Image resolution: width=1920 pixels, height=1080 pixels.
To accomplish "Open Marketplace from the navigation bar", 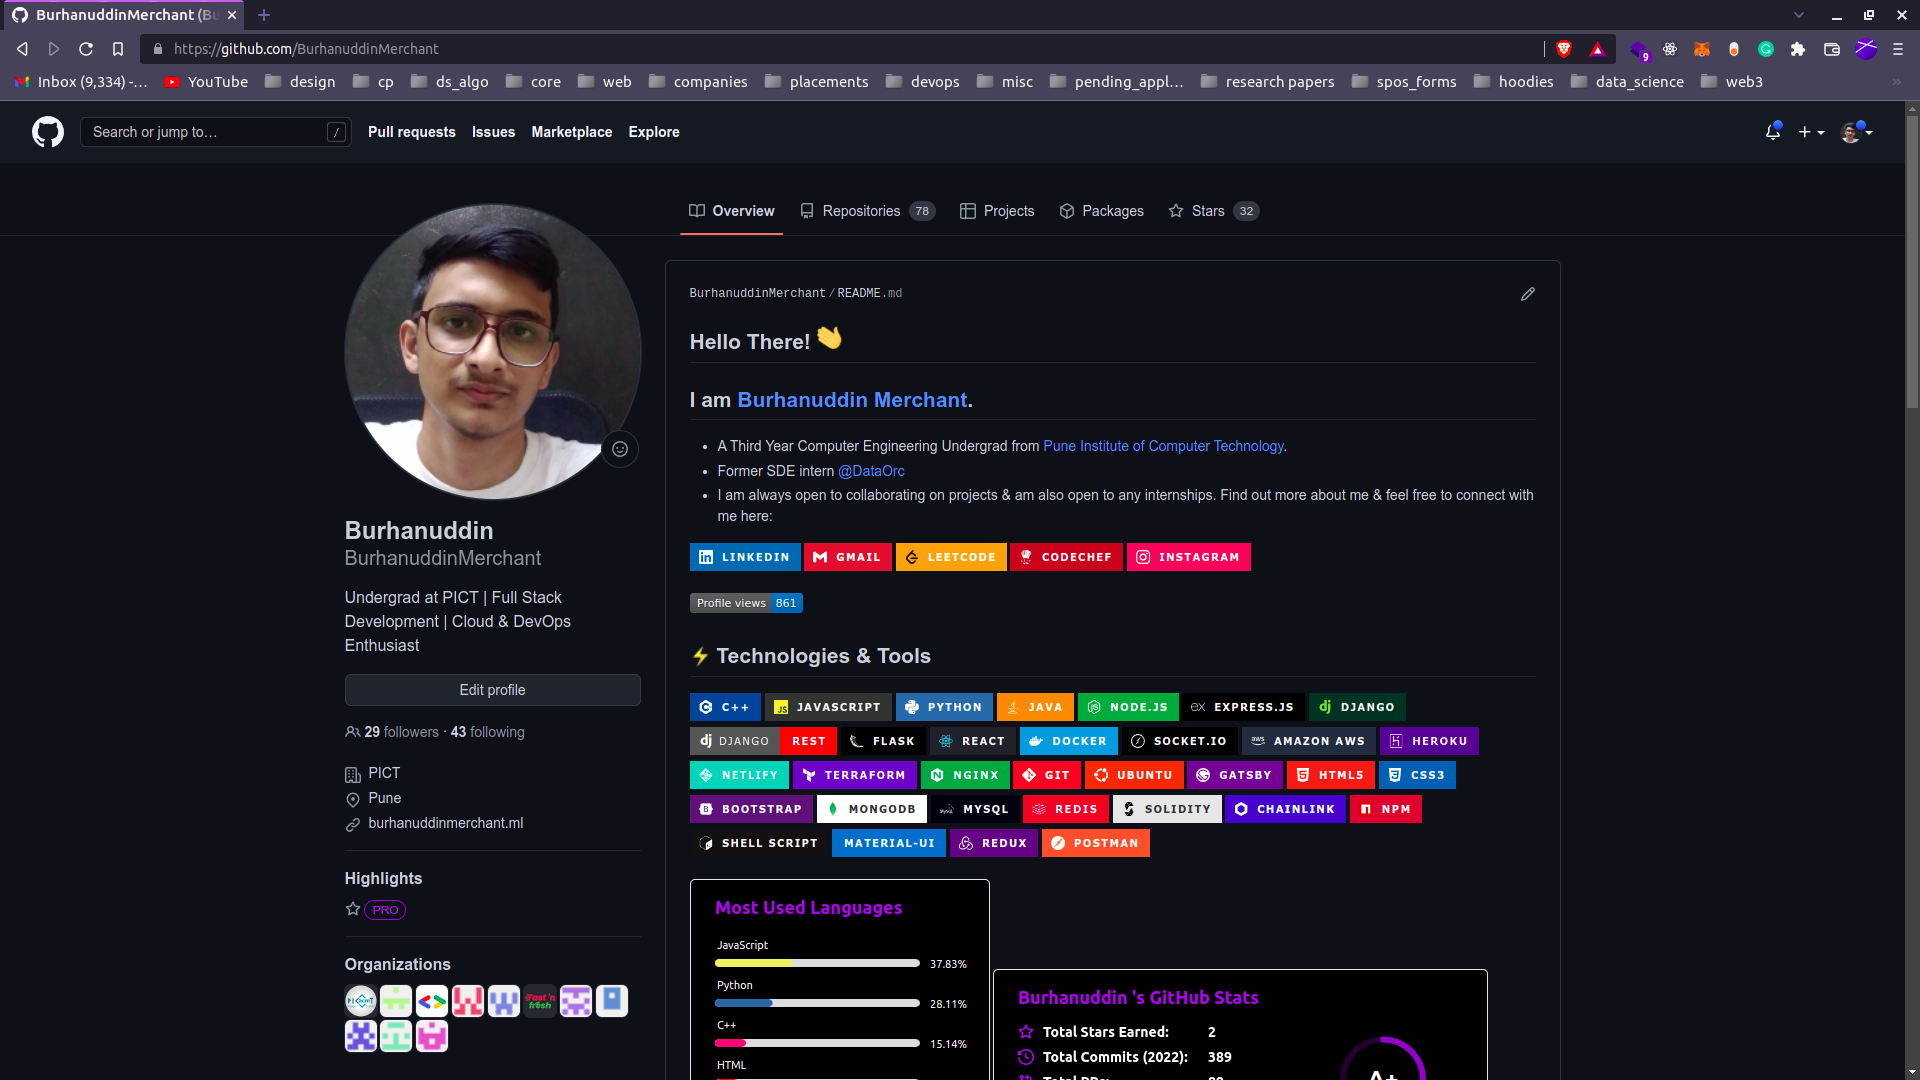I will click(571, 131).
